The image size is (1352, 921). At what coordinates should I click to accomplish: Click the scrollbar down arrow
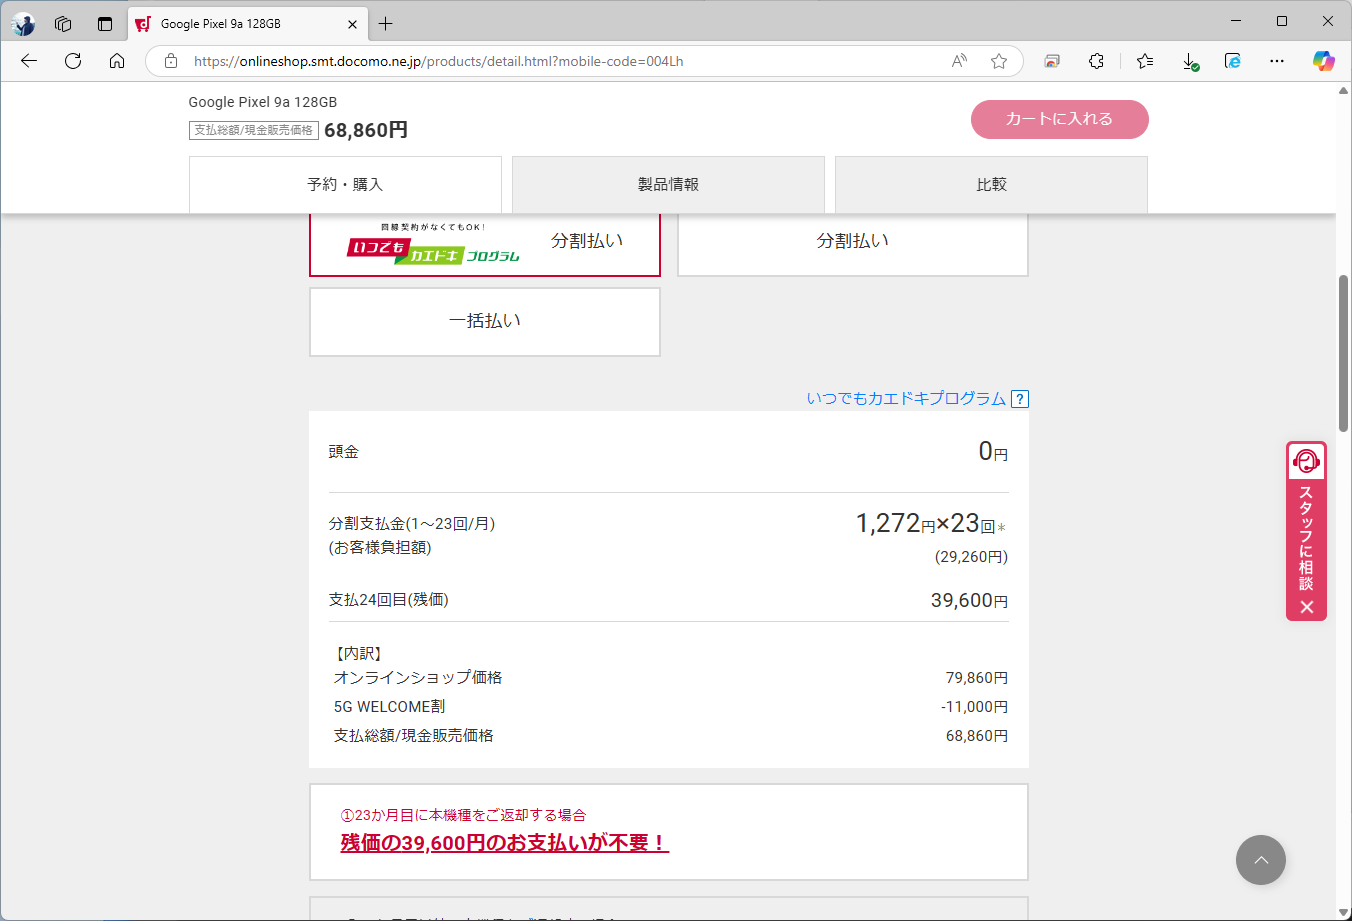(x=1343, y=912)
